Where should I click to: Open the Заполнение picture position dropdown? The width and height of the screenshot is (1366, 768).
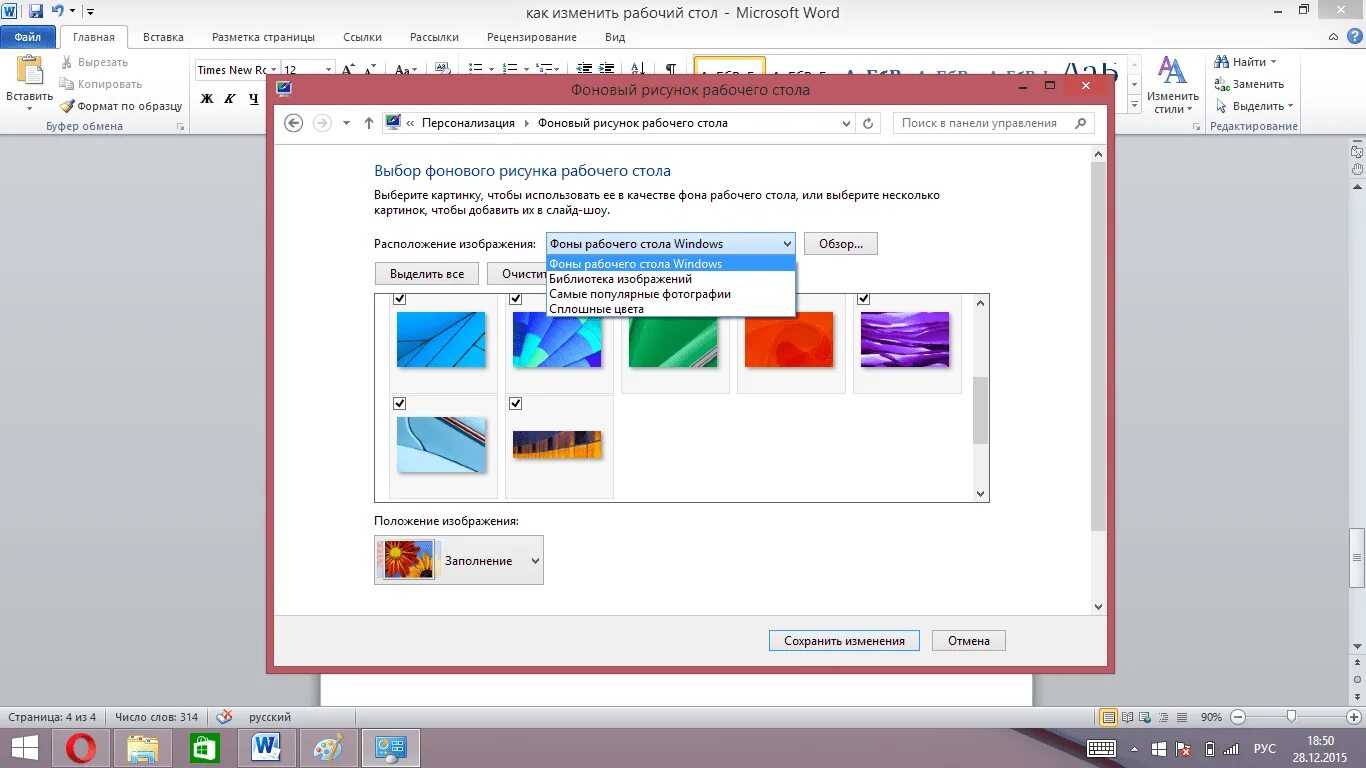click(459, 560)
